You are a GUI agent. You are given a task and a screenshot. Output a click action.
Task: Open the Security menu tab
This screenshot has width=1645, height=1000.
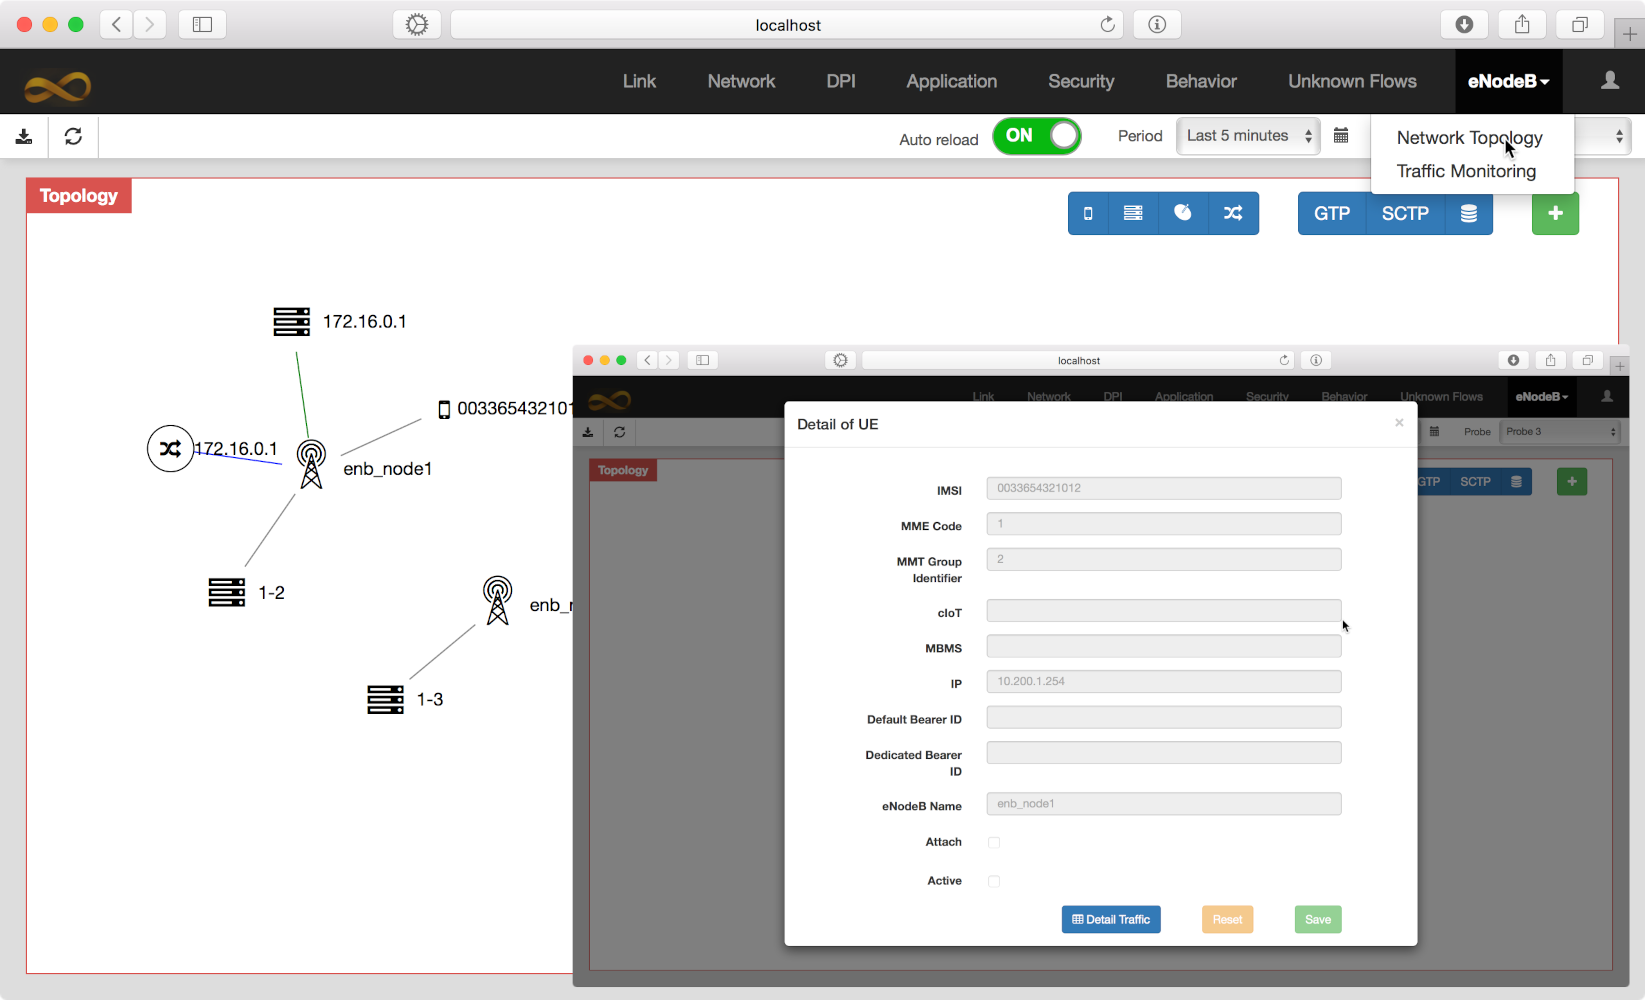(1080, 82)
